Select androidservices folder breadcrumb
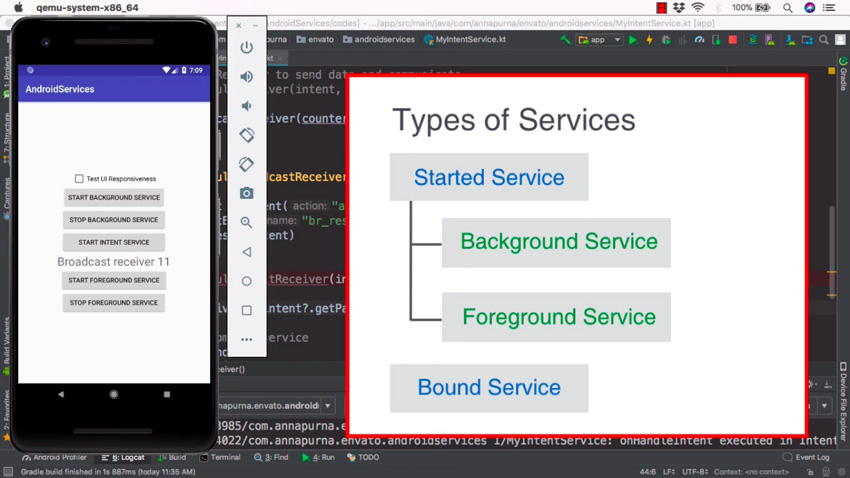The height and width of the screenshot is (478, 850). click(x=379, y=40)
